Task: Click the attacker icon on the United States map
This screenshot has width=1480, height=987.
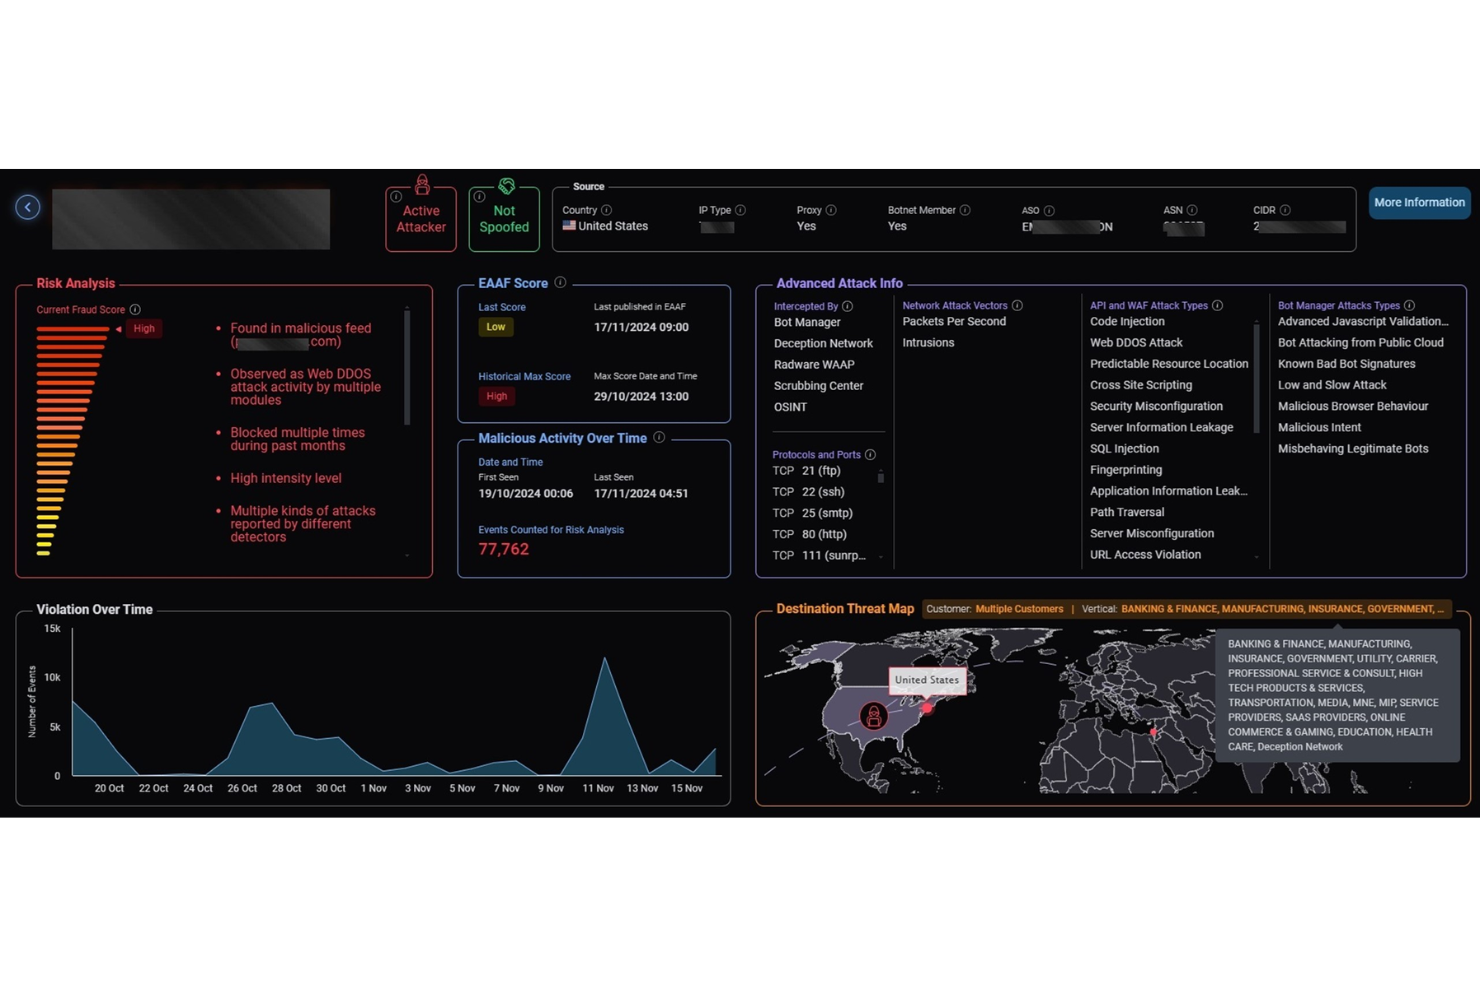Action: 872,716
